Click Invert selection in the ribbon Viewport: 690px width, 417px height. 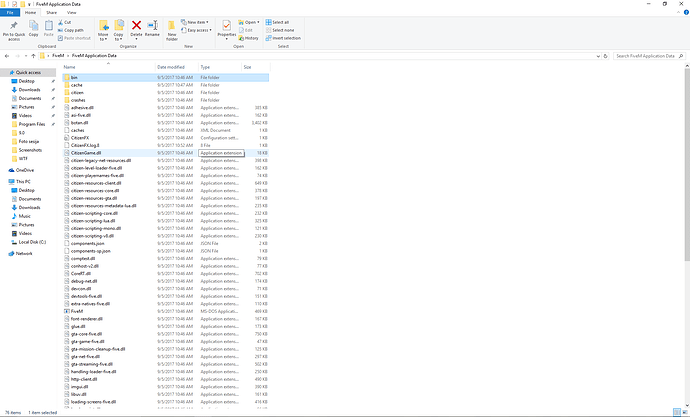click(x=283, y=38)
